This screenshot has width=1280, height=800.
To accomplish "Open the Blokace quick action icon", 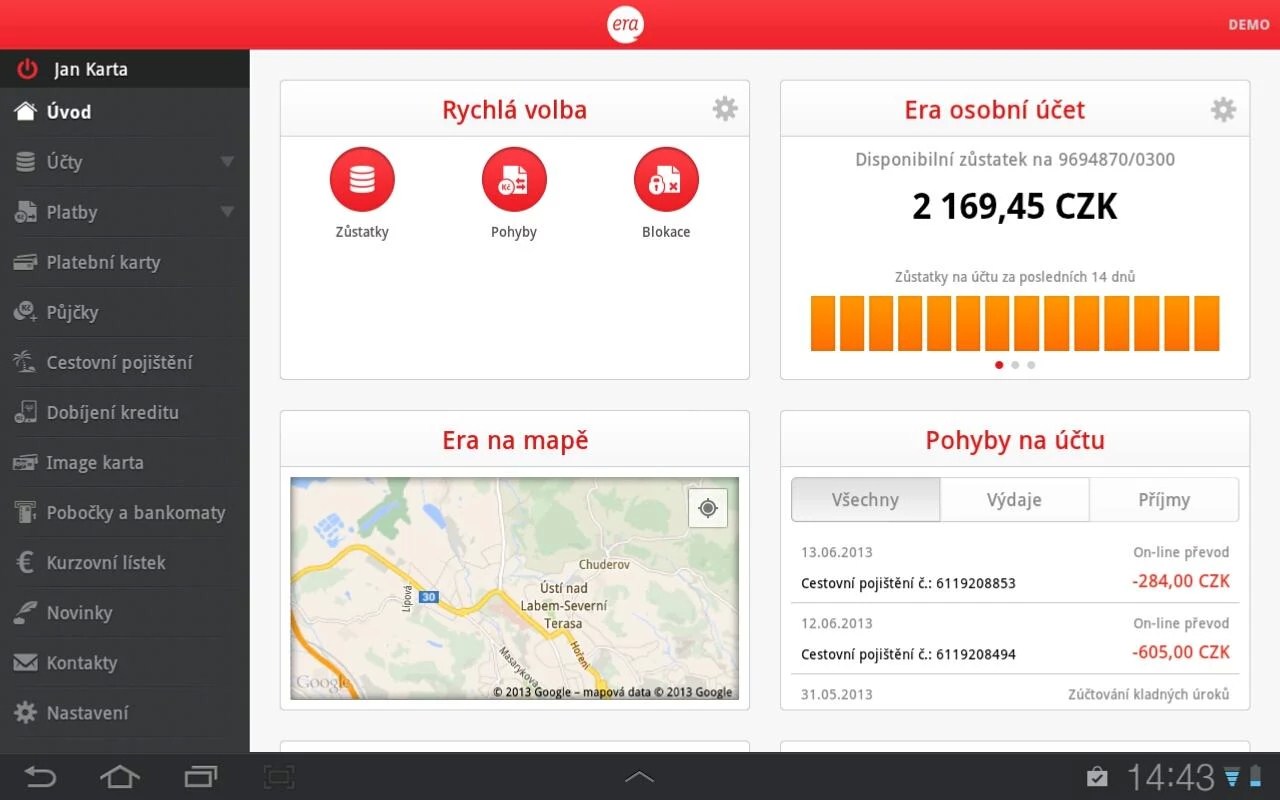I will tap(666, 180).
